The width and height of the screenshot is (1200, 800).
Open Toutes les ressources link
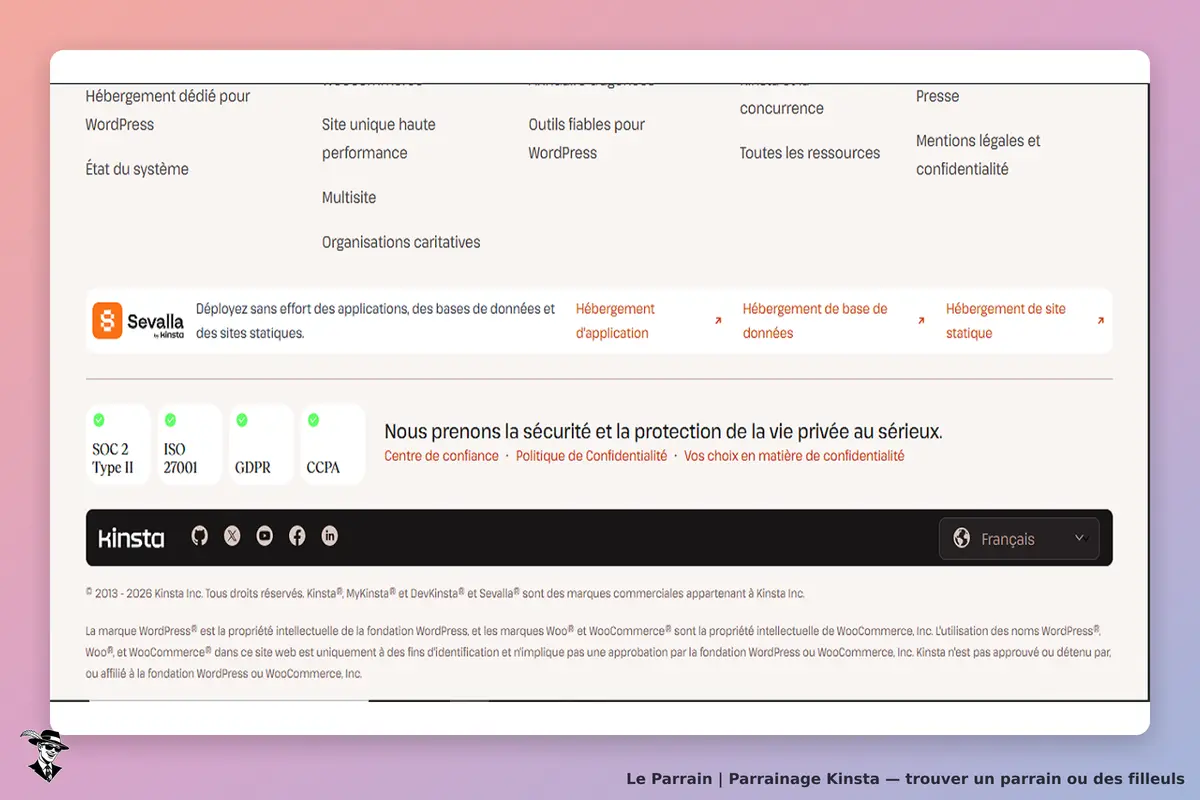click(810, 153)
